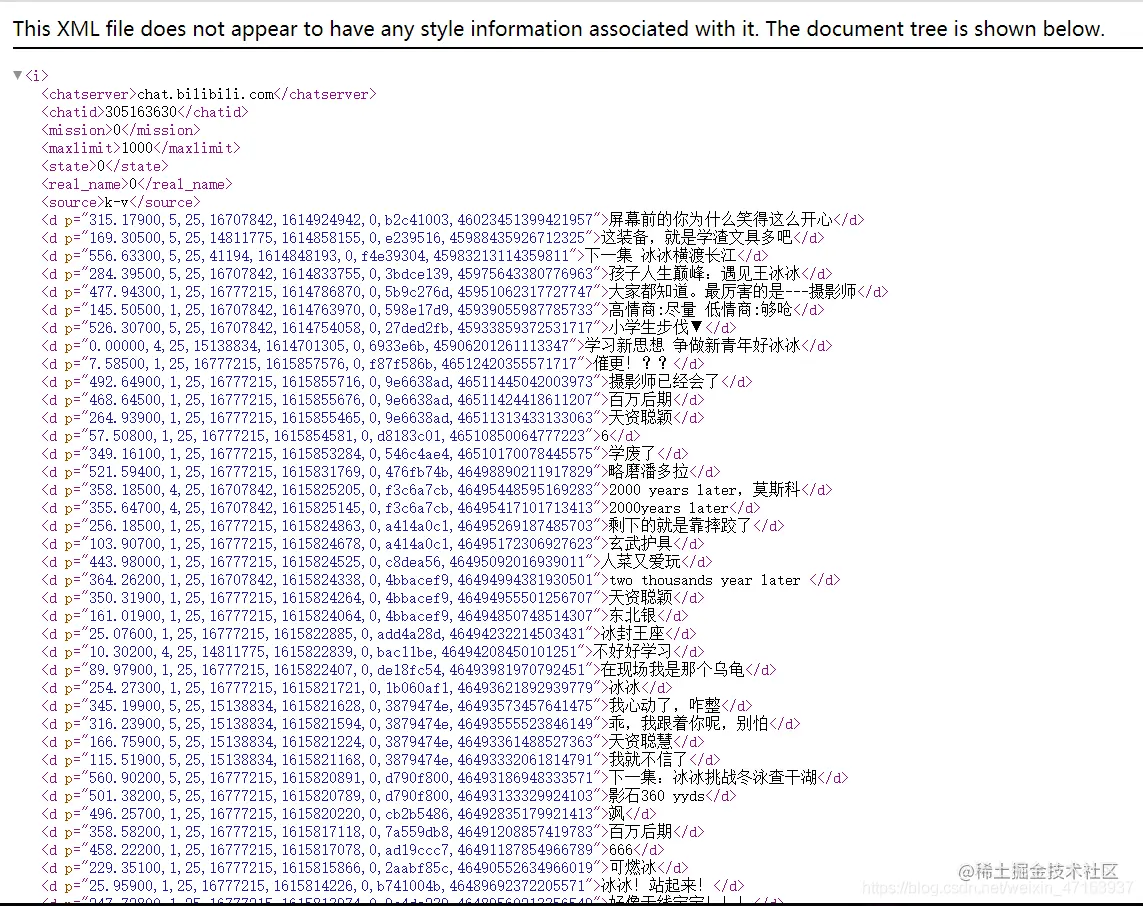Click the comment 这装备，就是学渣文具多吧
The width and height of the screenshot is (1143, 906).
[696, 238]
